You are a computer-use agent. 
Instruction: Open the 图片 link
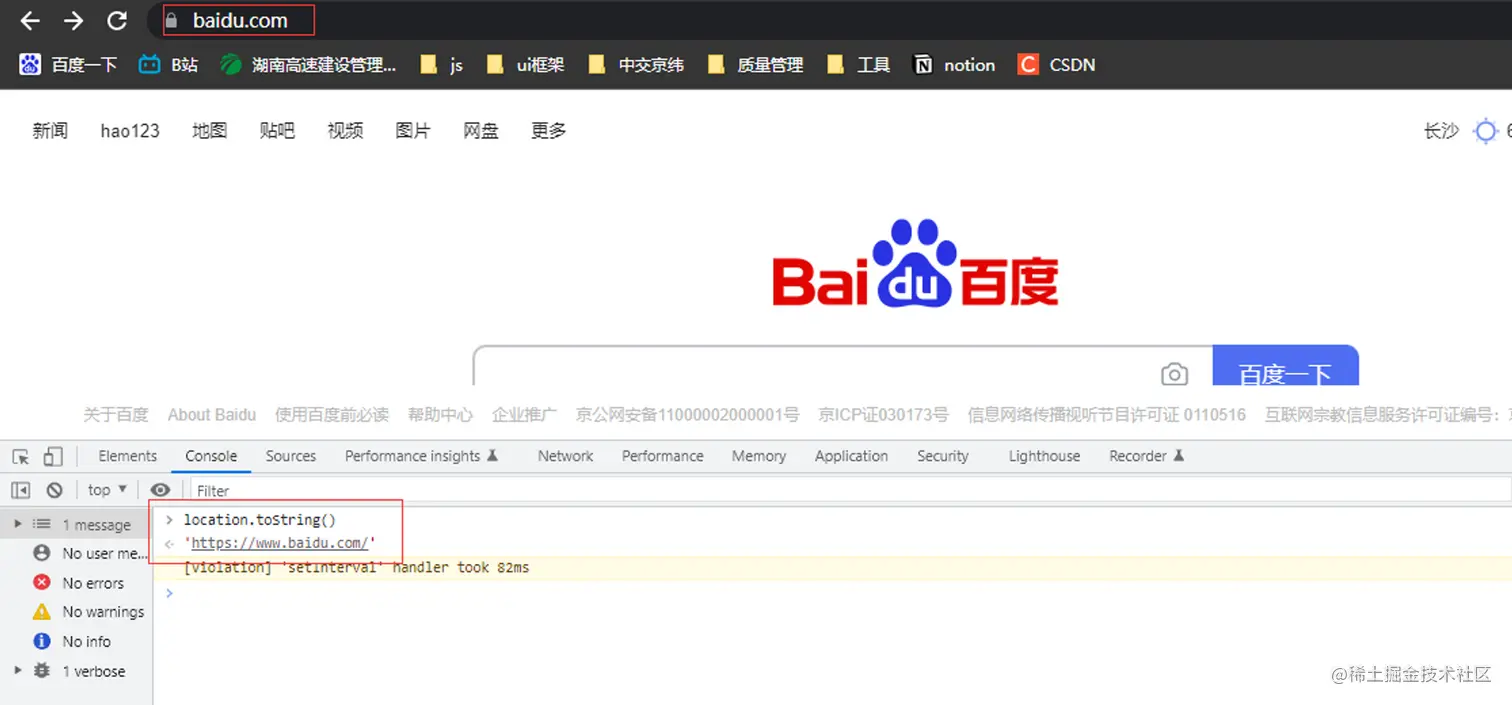413,130
